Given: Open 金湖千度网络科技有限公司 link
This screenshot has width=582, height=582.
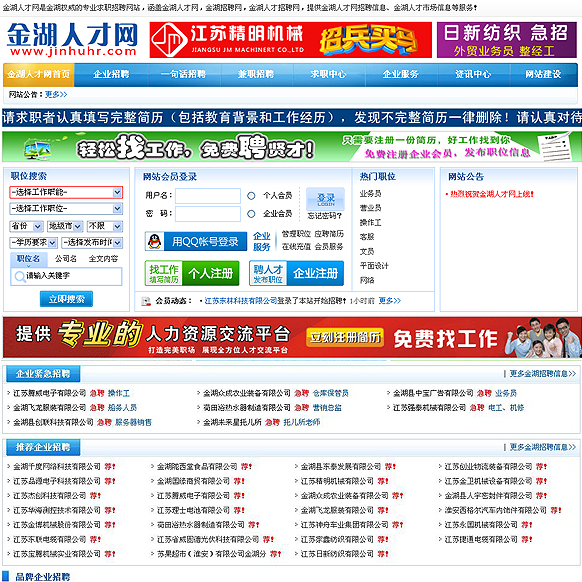Looking at the screenshot, I should pos(57,467).
